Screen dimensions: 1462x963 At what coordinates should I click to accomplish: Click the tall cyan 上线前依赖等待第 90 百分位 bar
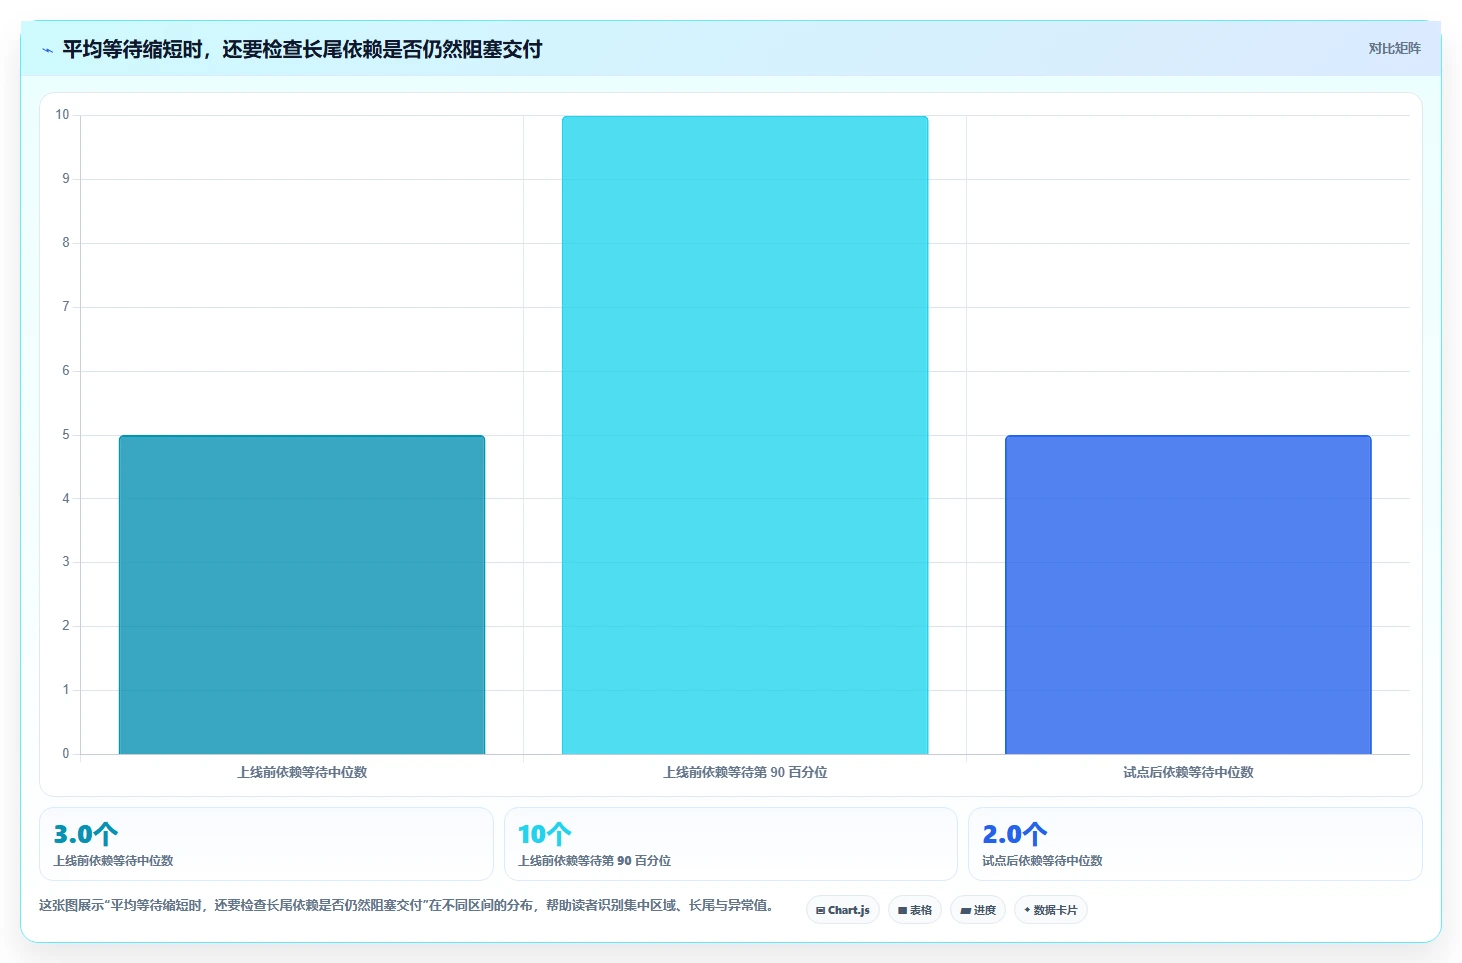pyautogui.click(x=745, y=435)
